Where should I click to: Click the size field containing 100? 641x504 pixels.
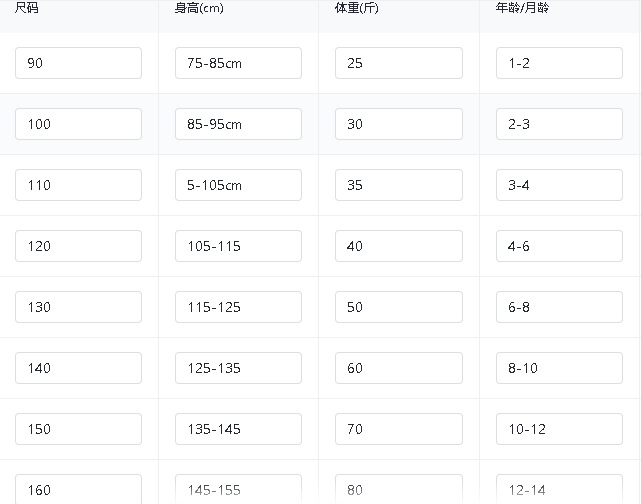(x=78, y=124)
